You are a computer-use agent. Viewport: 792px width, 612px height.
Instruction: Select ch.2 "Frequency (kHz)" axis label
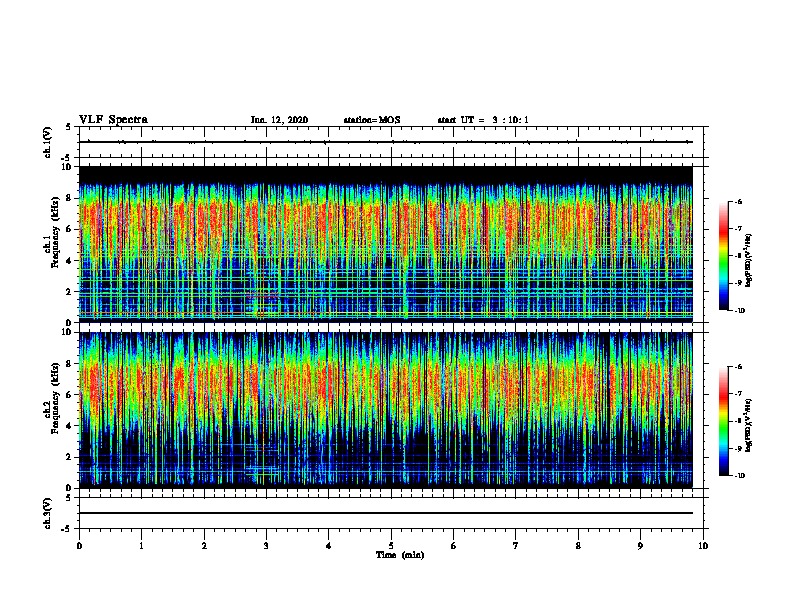pyautogui.click(x=55, y=398)
